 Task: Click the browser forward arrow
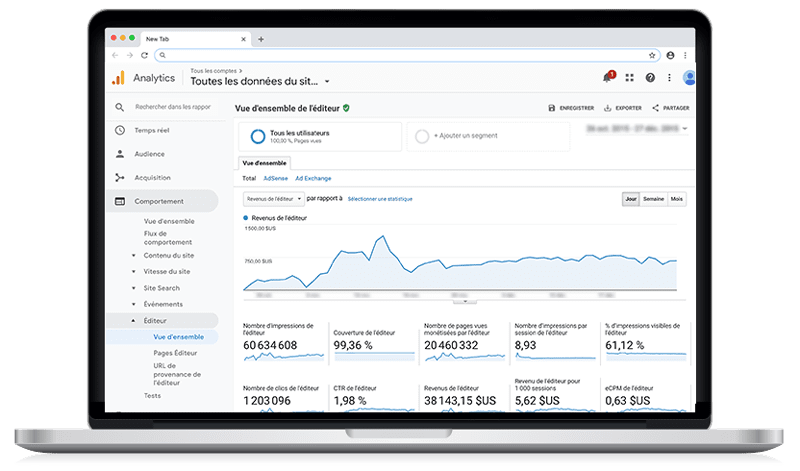pyautogui.click(x=130, y=55)
